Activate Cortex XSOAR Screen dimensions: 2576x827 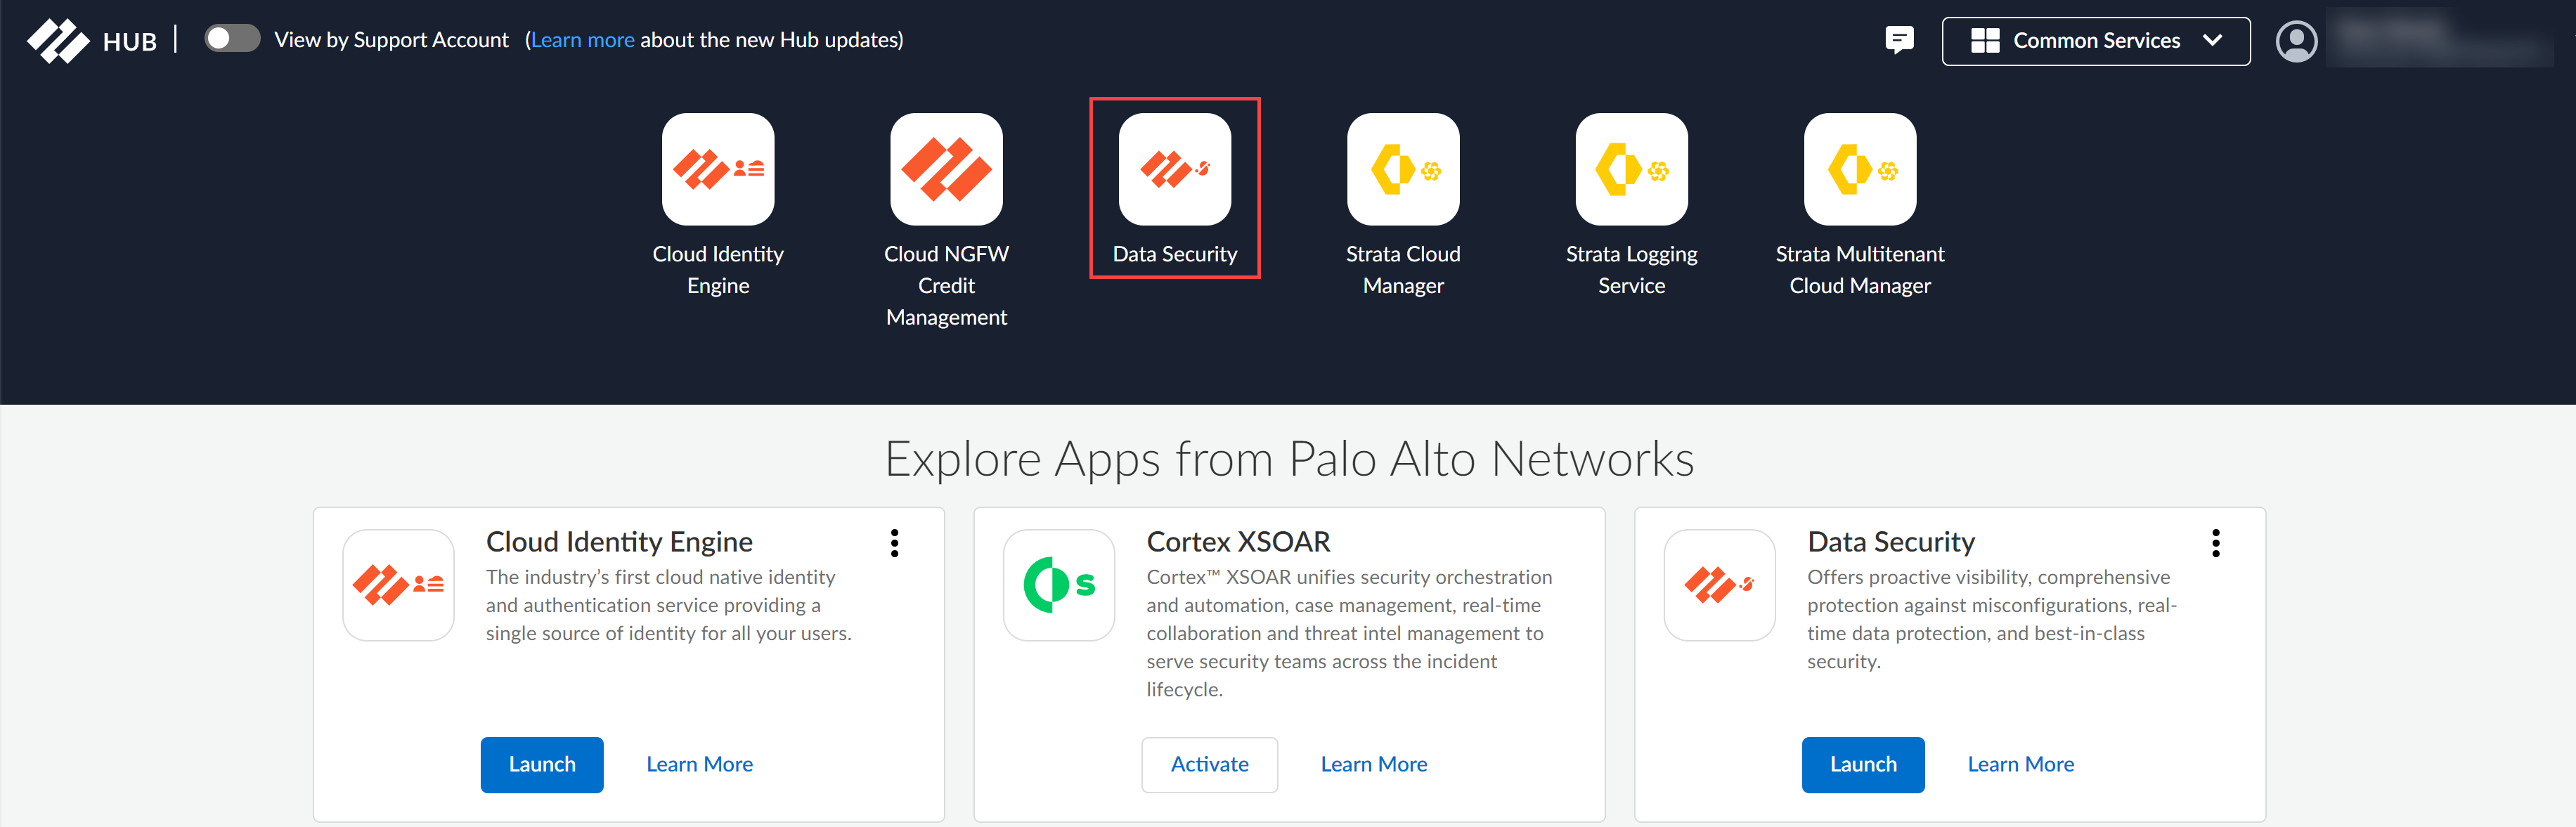coord(1208,764)
